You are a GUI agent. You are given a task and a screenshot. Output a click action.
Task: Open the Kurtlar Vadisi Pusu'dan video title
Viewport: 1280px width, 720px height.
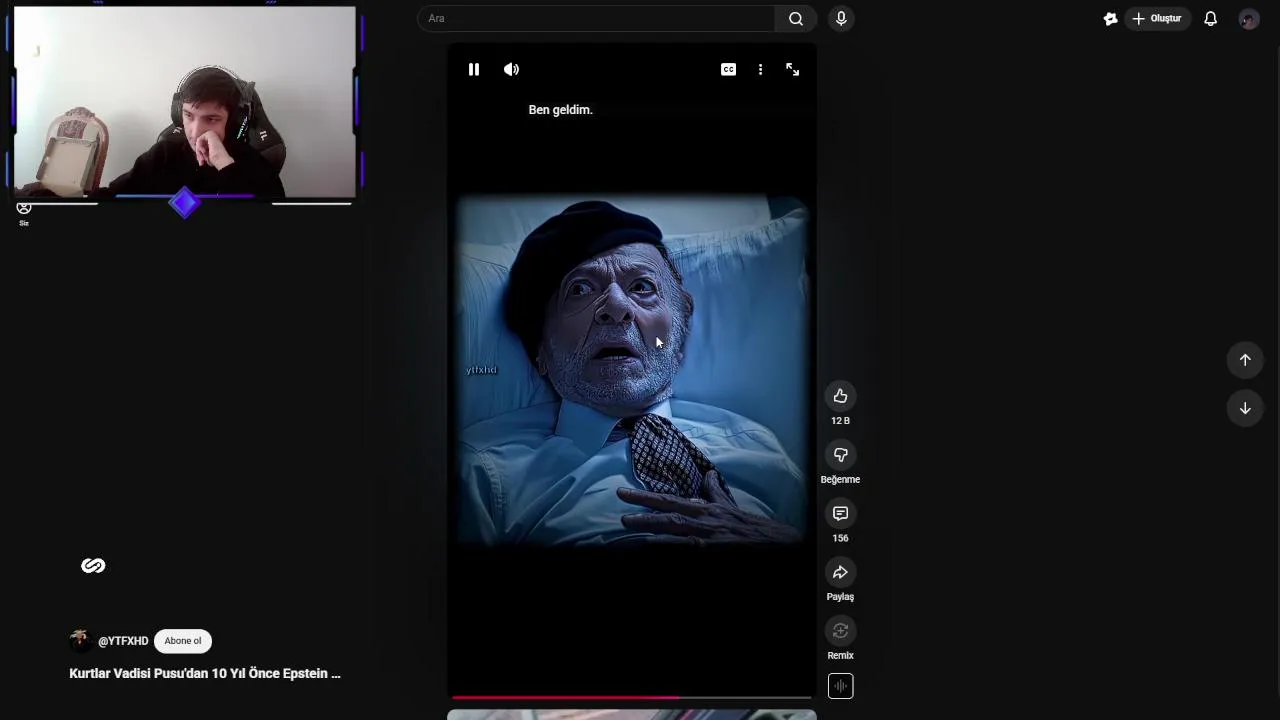point(205,674)
